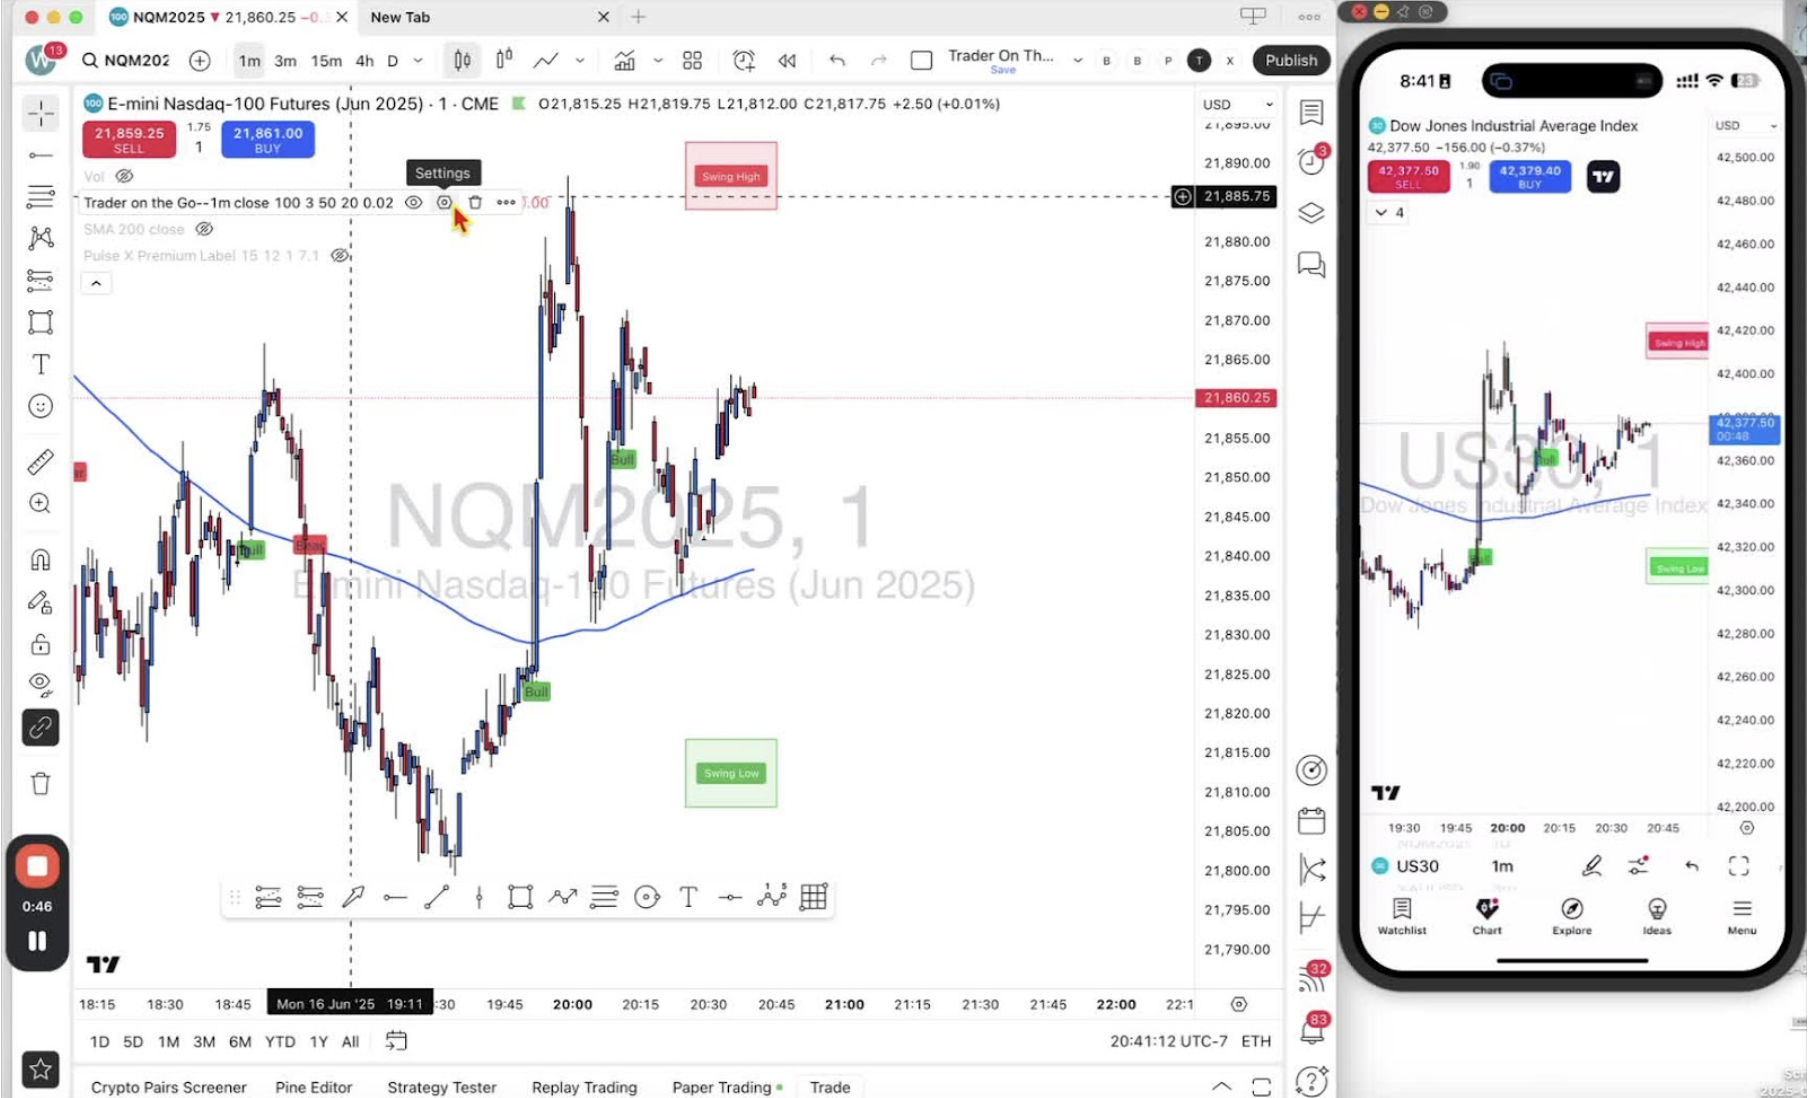This screenshot has width=1810, height=1098.
Task: Show the SMA 200 close indicator
Action: [204, 229]
